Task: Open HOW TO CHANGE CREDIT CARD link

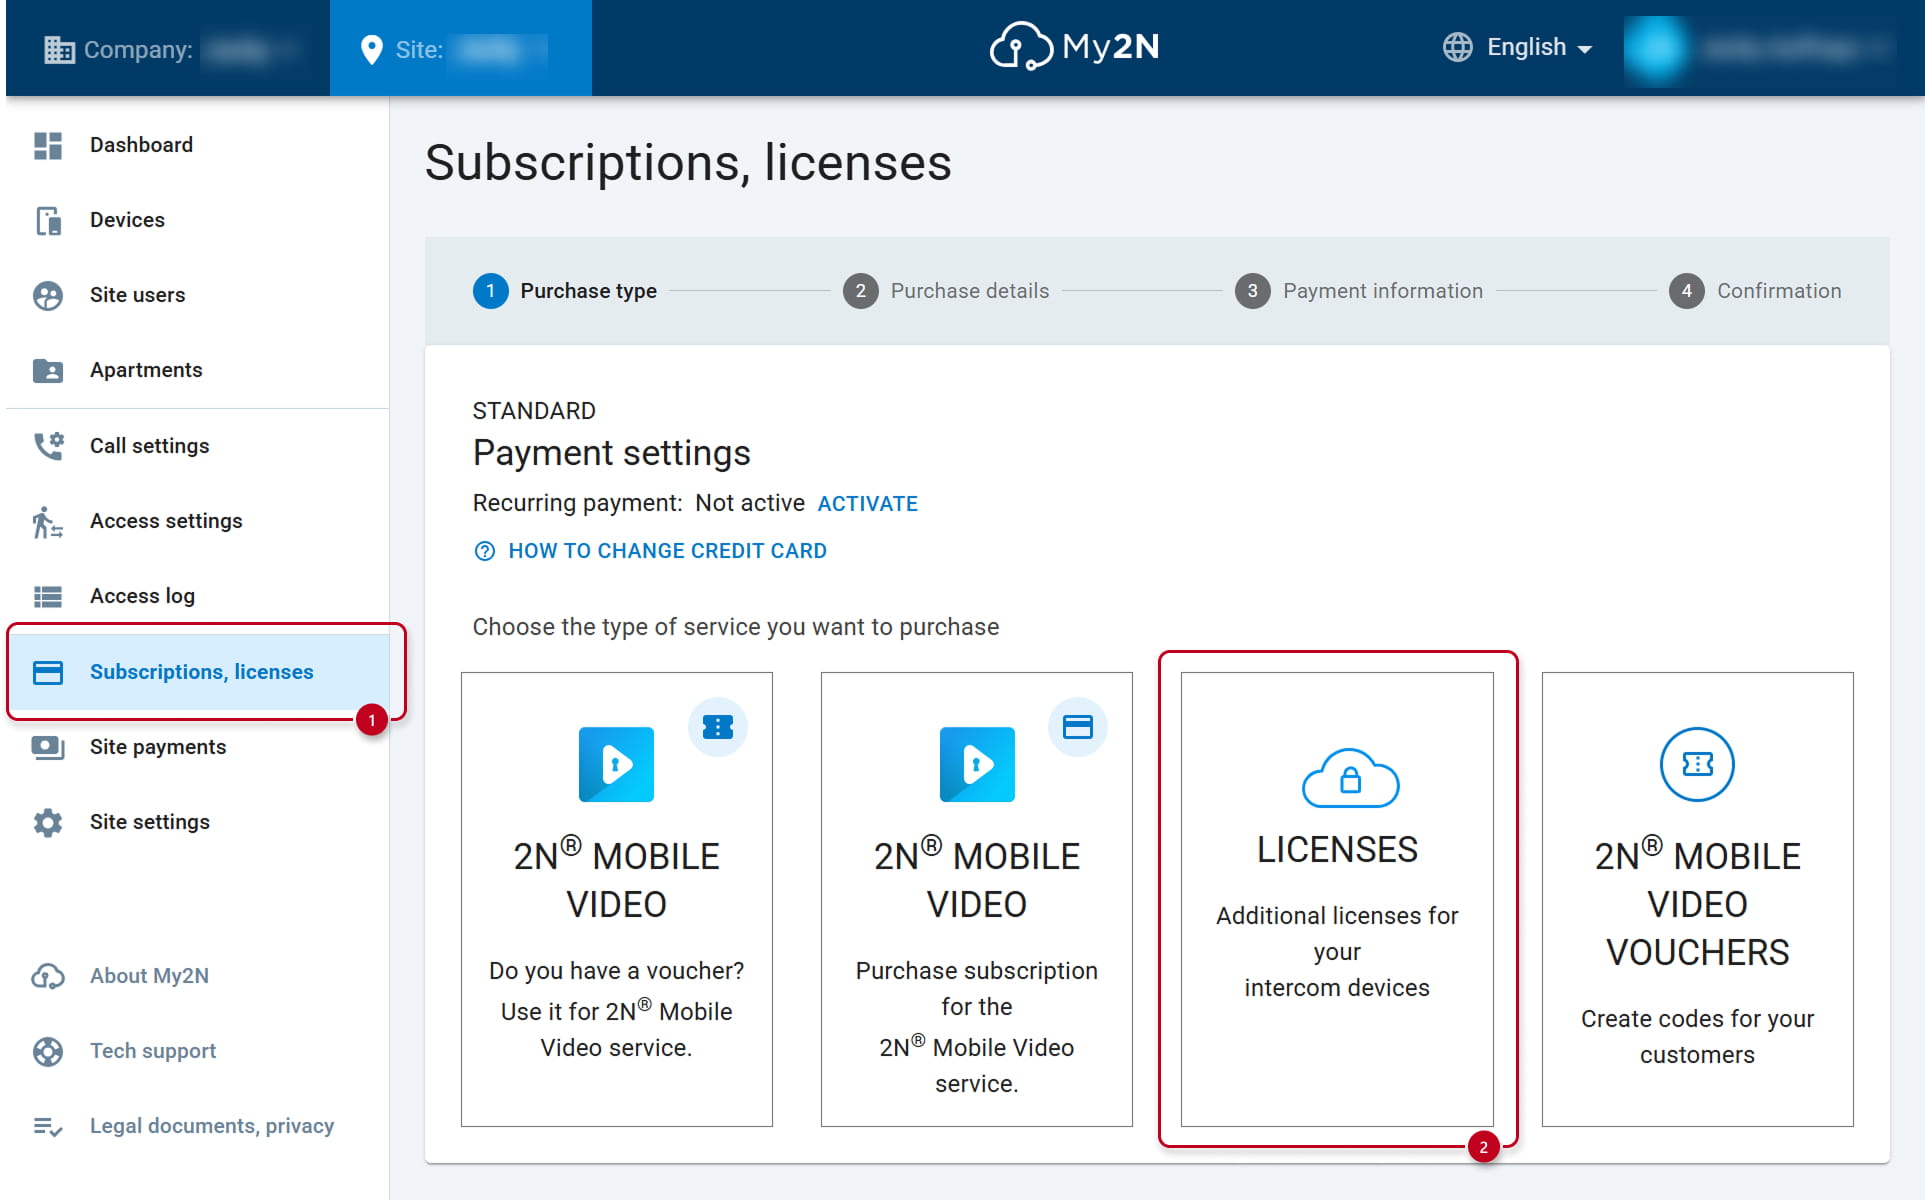Action: (650, 551)
